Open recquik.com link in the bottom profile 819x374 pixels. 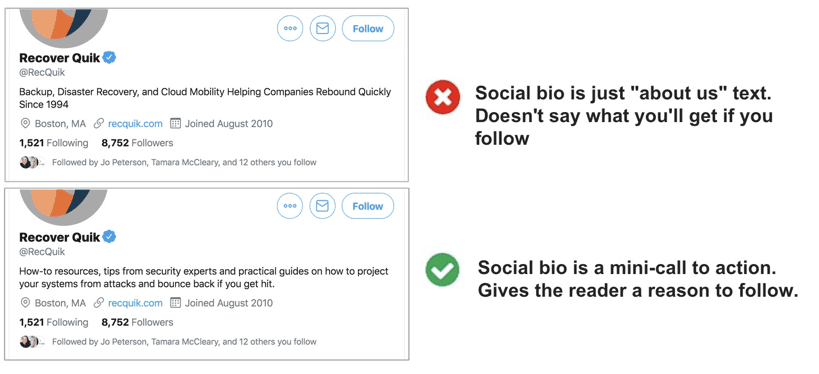(135, 303)
